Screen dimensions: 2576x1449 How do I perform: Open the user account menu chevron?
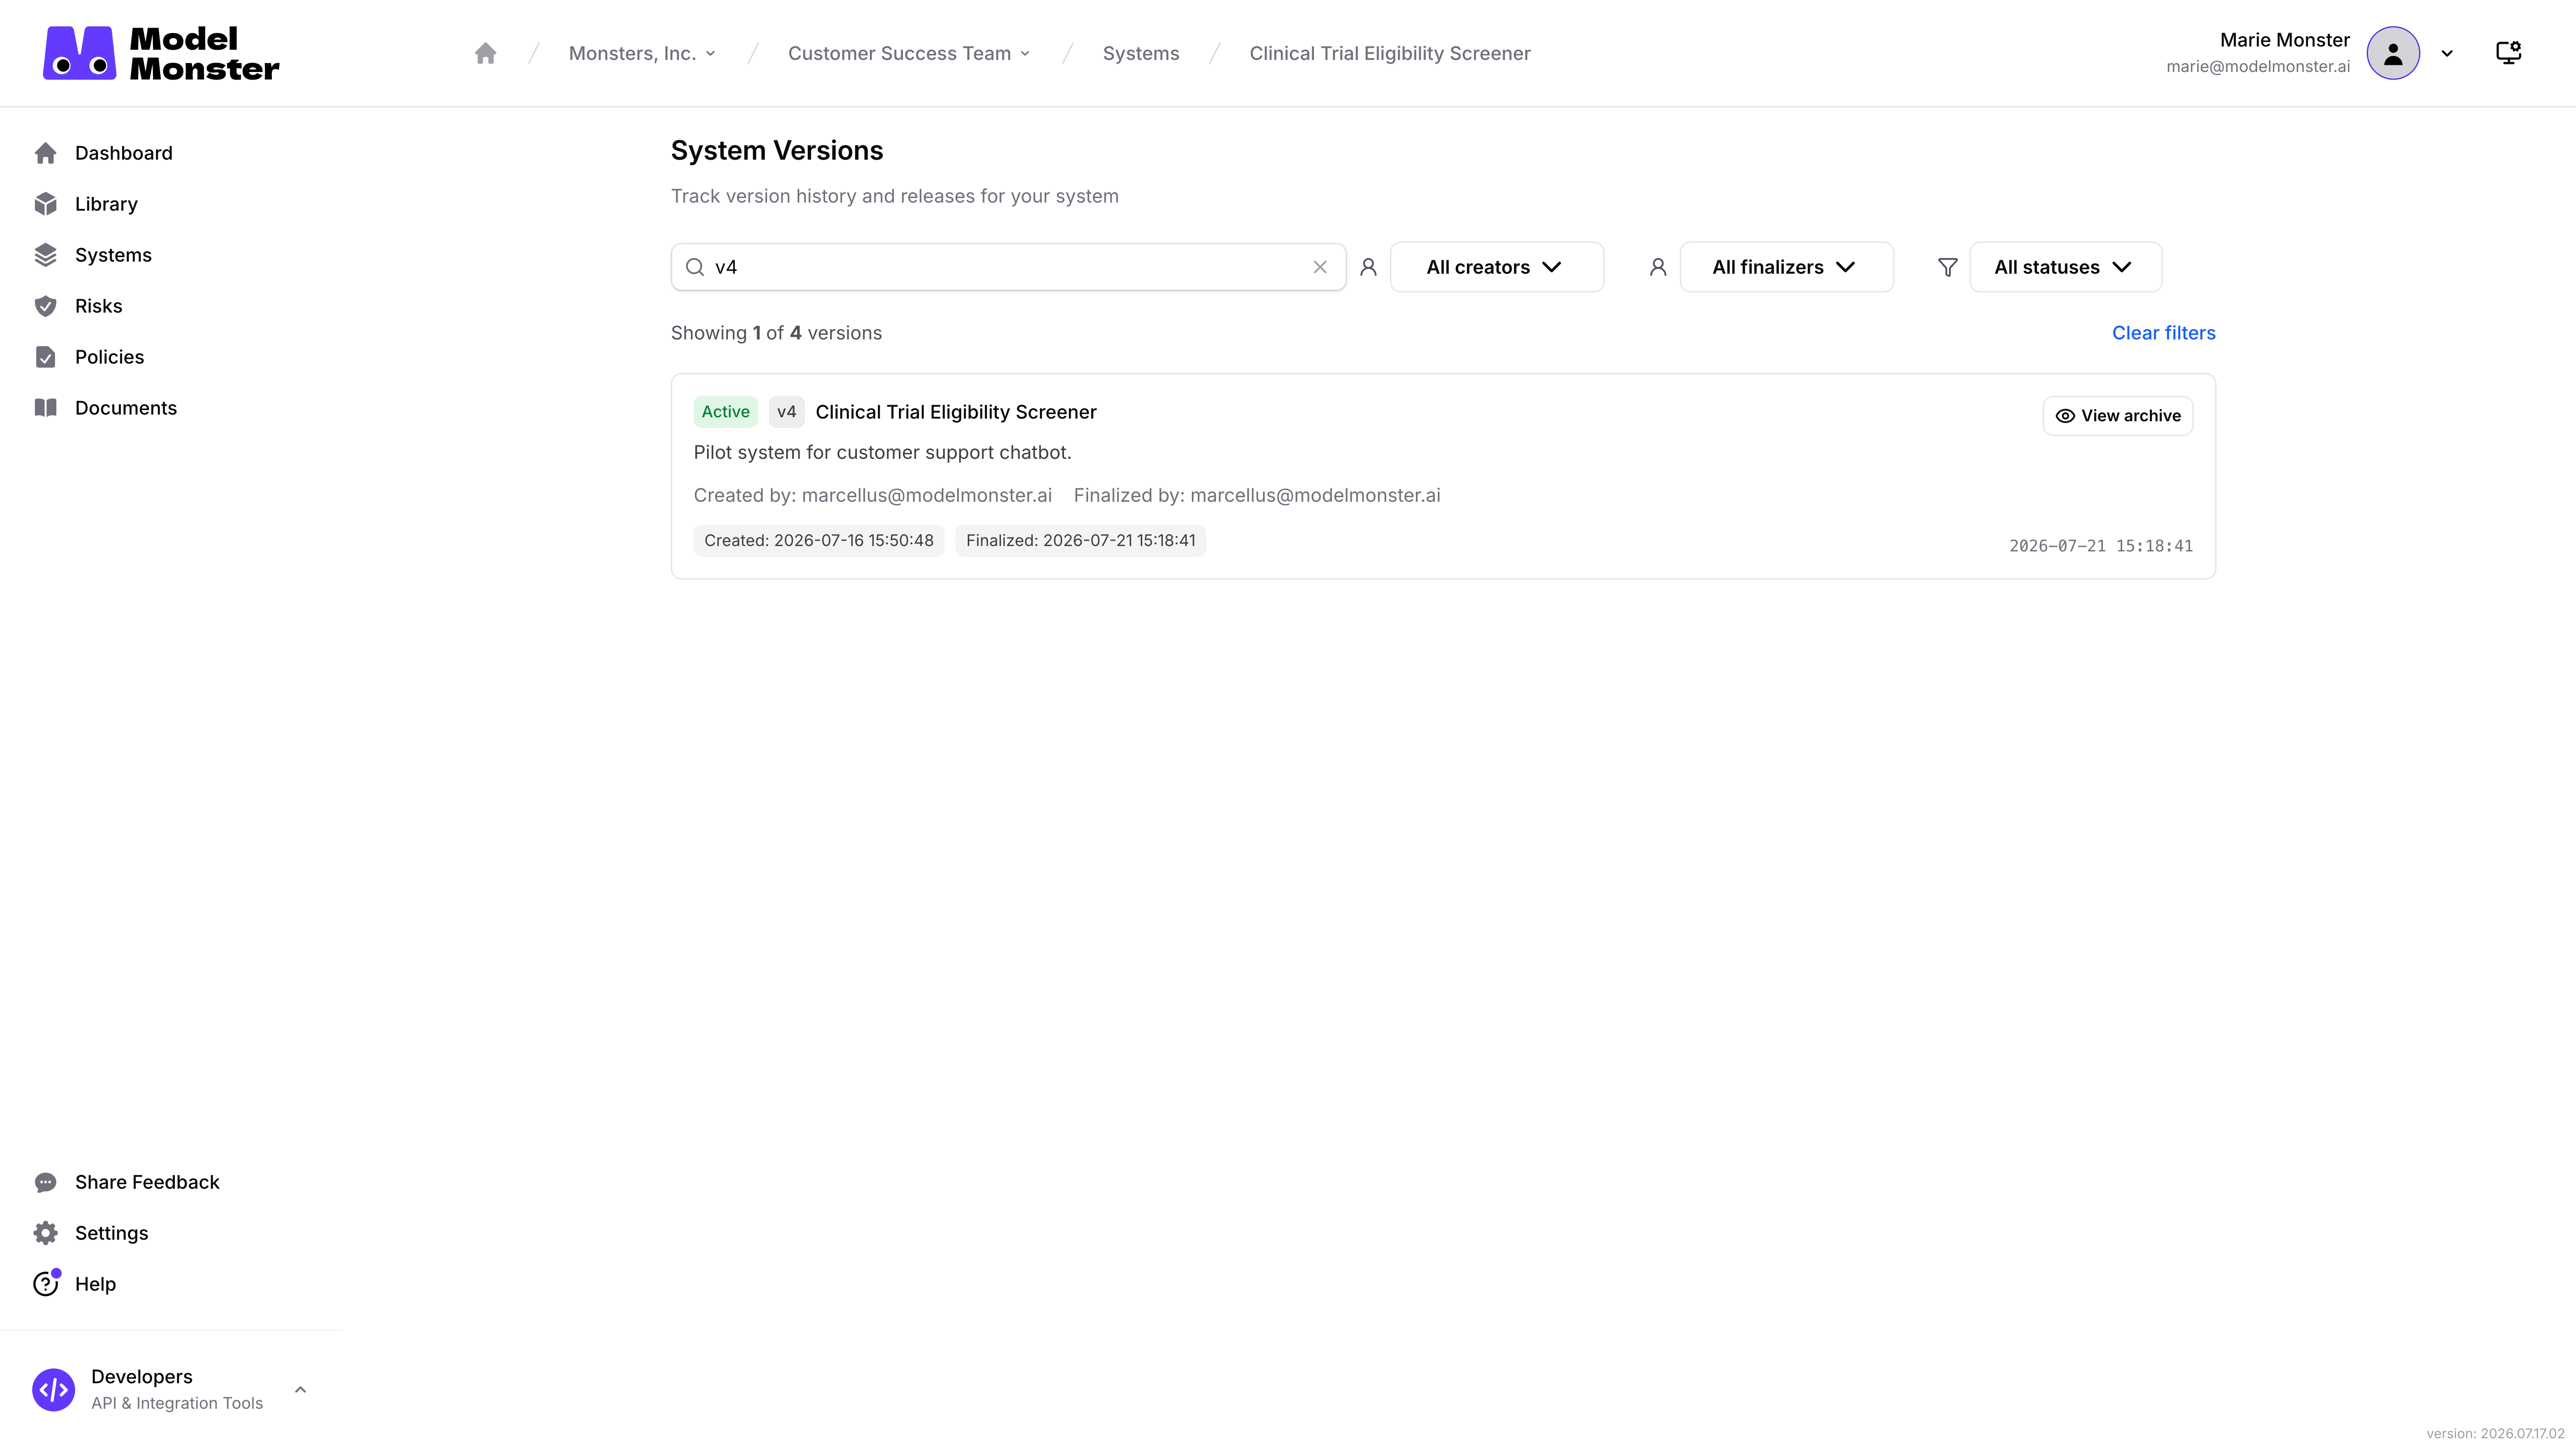pos(2447,54)
